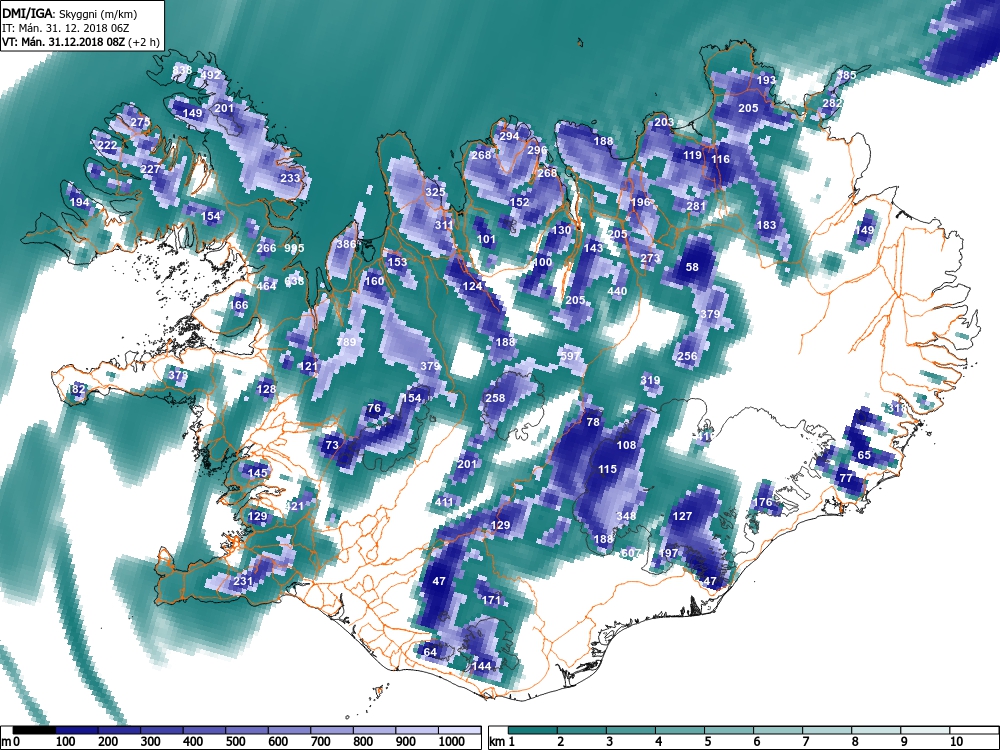This screenshot has height=750, width=1000.
Task: Click the visibility value 385
Action: tap(847, 75)
